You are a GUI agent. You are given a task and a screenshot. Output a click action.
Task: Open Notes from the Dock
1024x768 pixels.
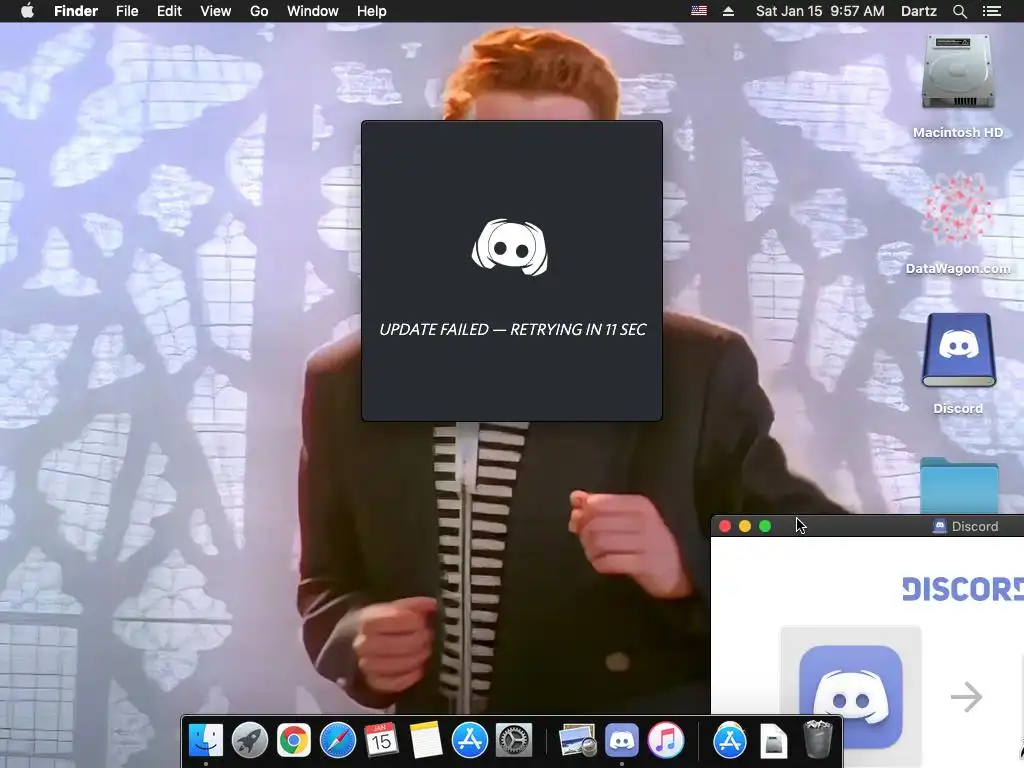click(426, 740)
